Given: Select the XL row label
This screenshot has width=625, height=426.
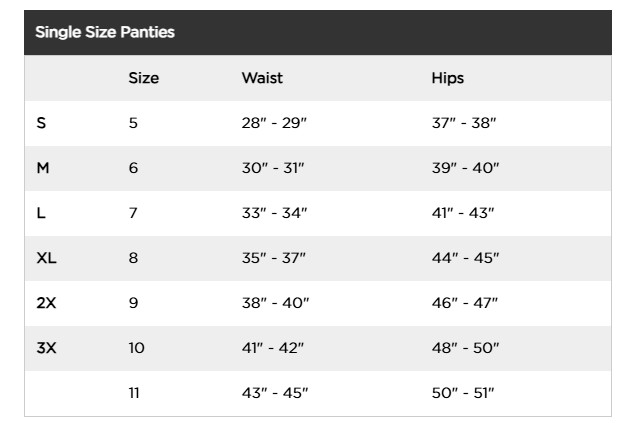Looking at the screenshot, I should click(x=46, y=258).
